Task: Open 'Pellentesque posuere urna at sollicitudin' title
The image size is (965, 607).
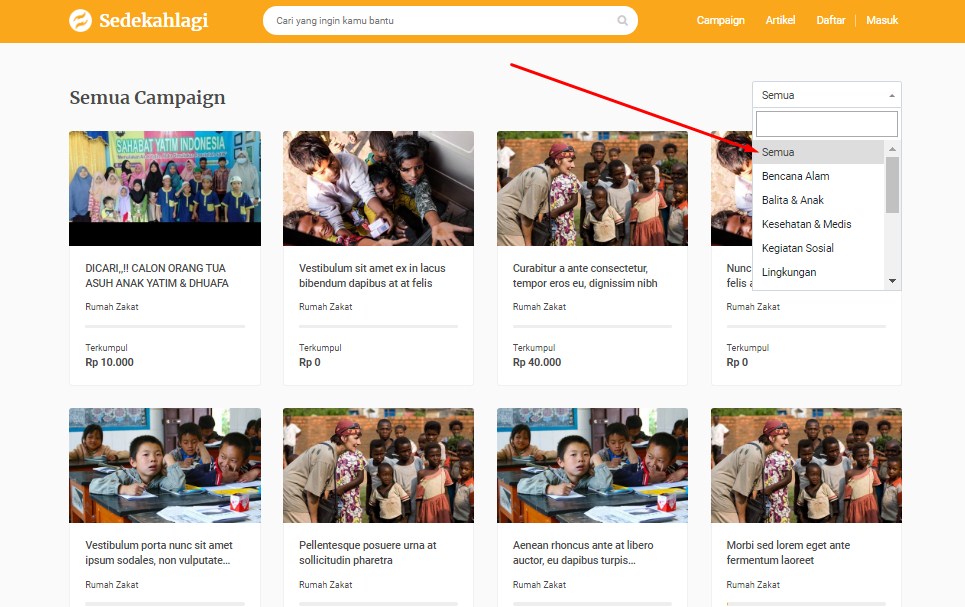Action: tap(367, 553)
